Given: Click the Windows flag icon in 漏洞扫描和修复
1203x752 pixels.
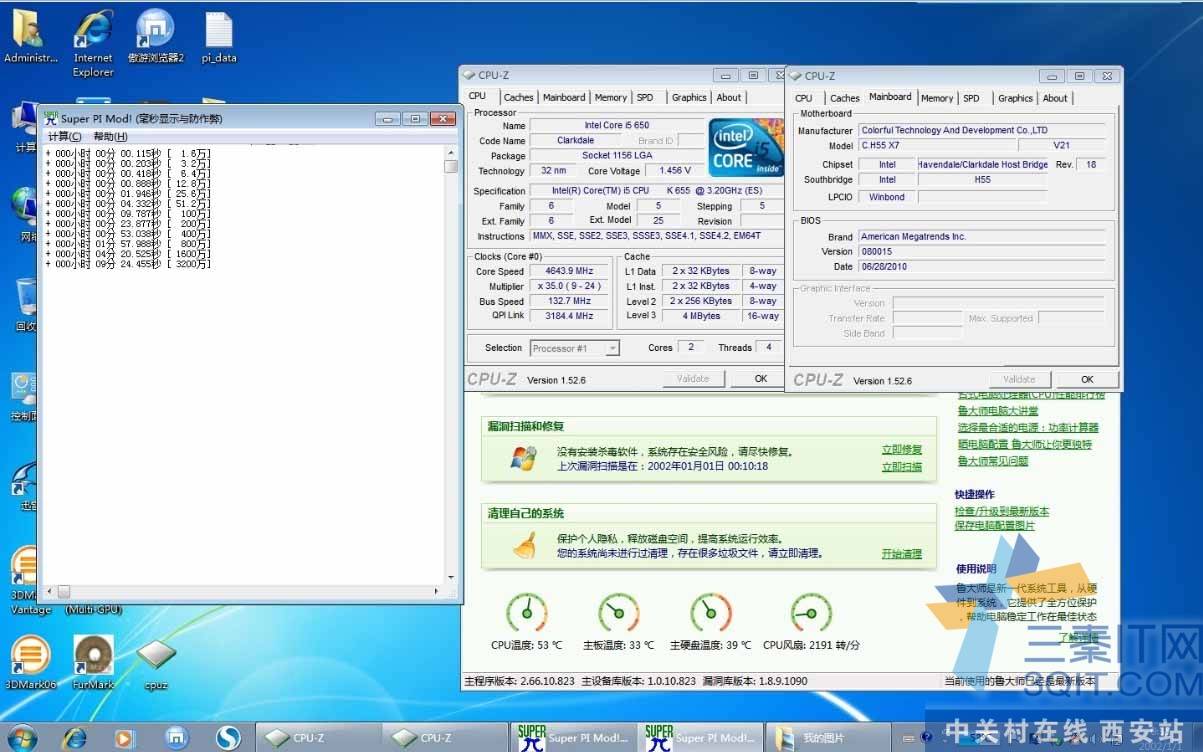Looking at the screenshot, I should (523, 459).
